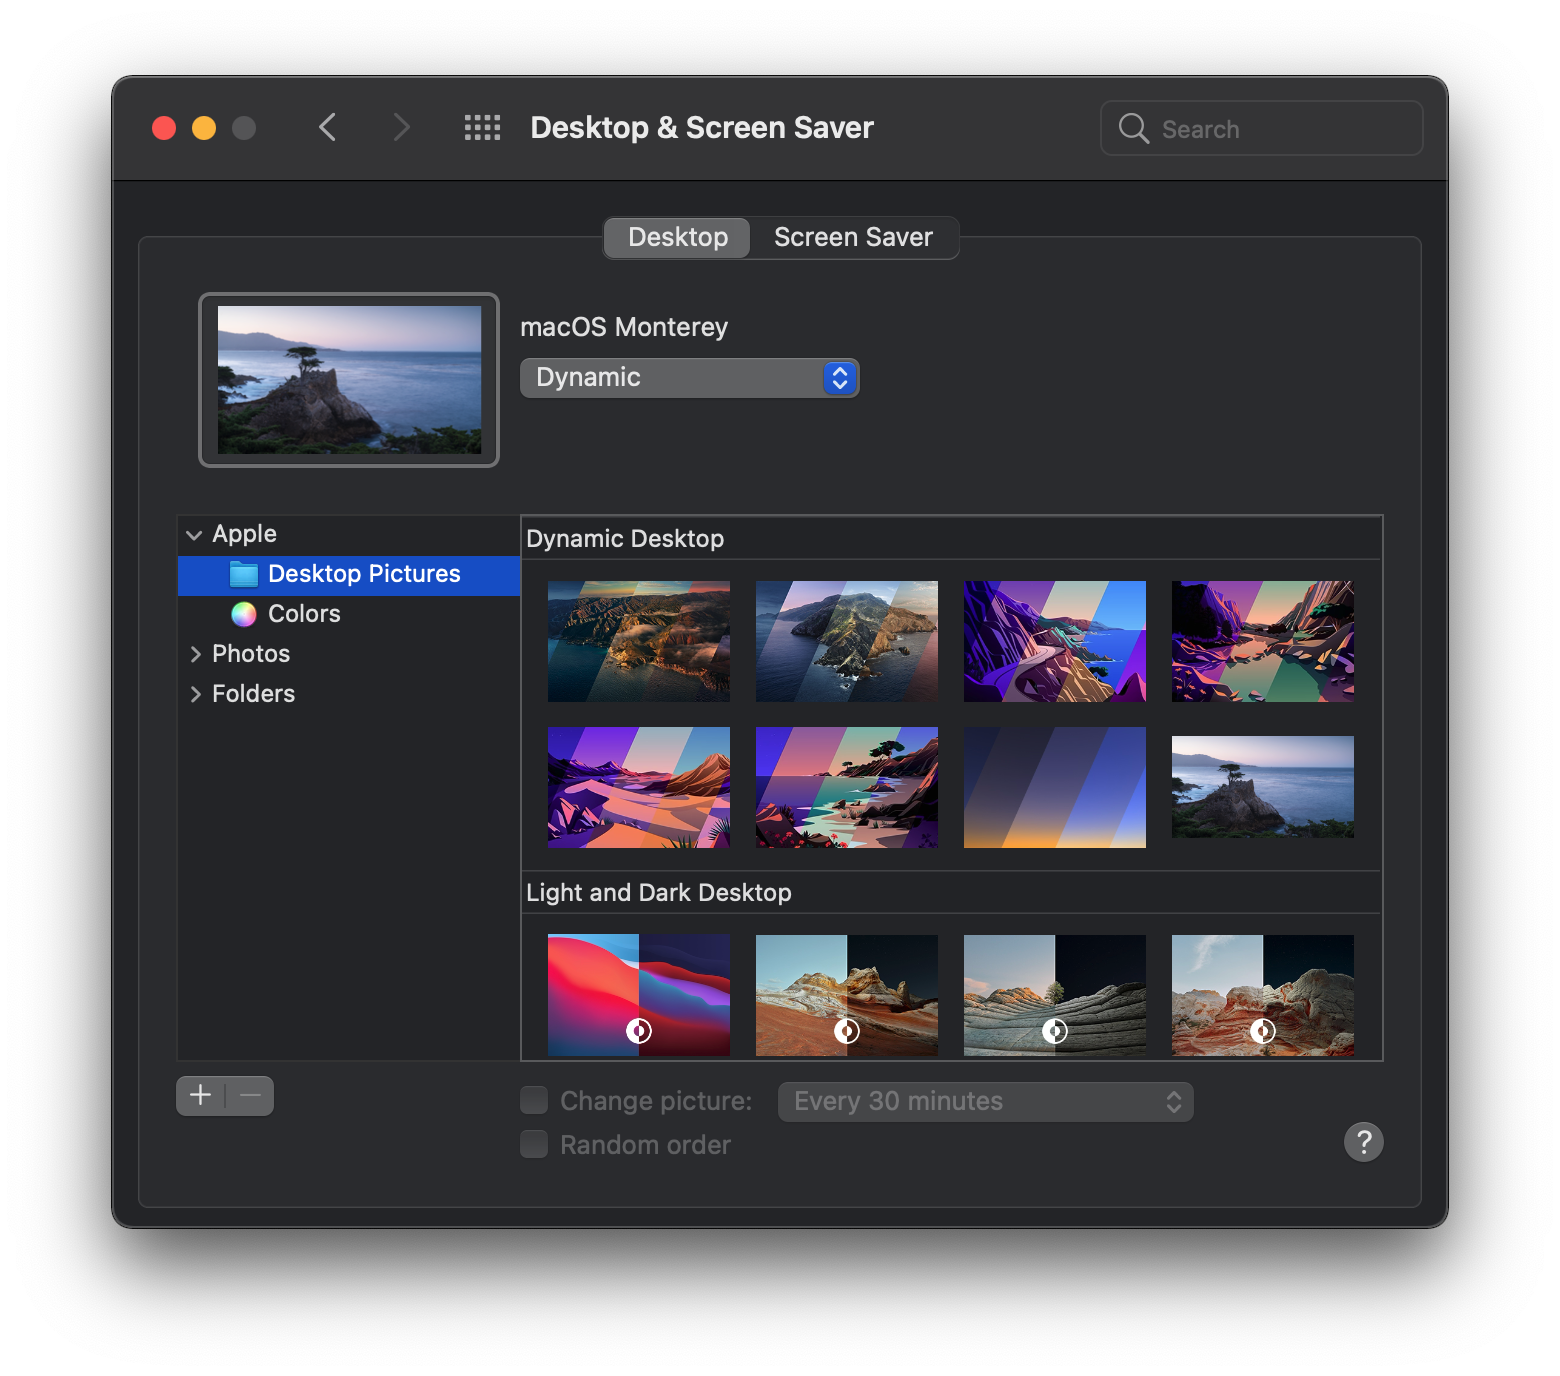Open the Every 30 minutes dropdown
The height and width of the screenshot is (1376, 1560).
(x=985, y=1101)
